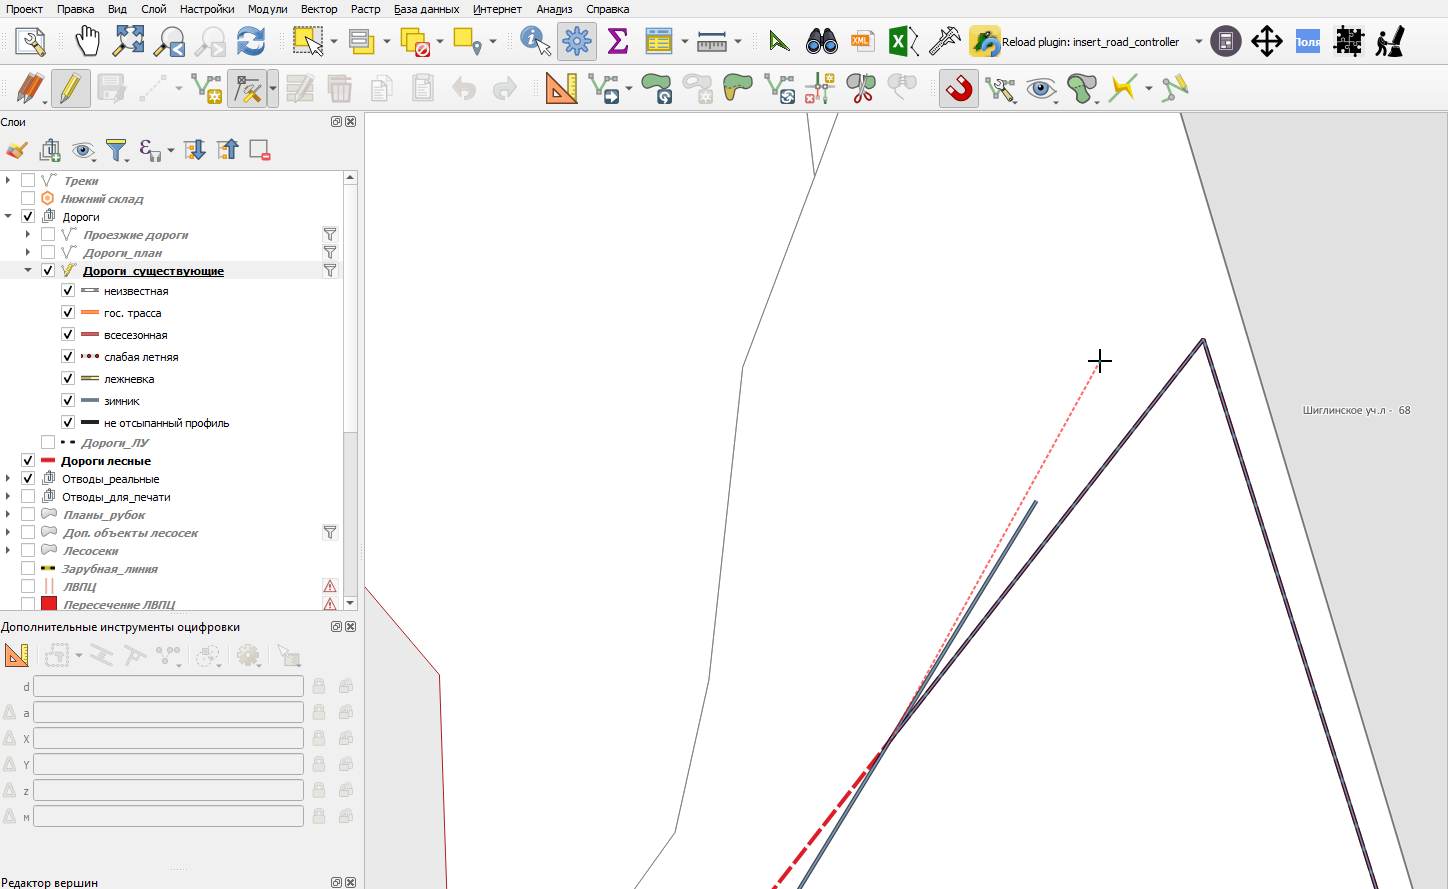Enable snapping with the red magnet icon
The image size is (1448, 889).
tap(959, 88)
